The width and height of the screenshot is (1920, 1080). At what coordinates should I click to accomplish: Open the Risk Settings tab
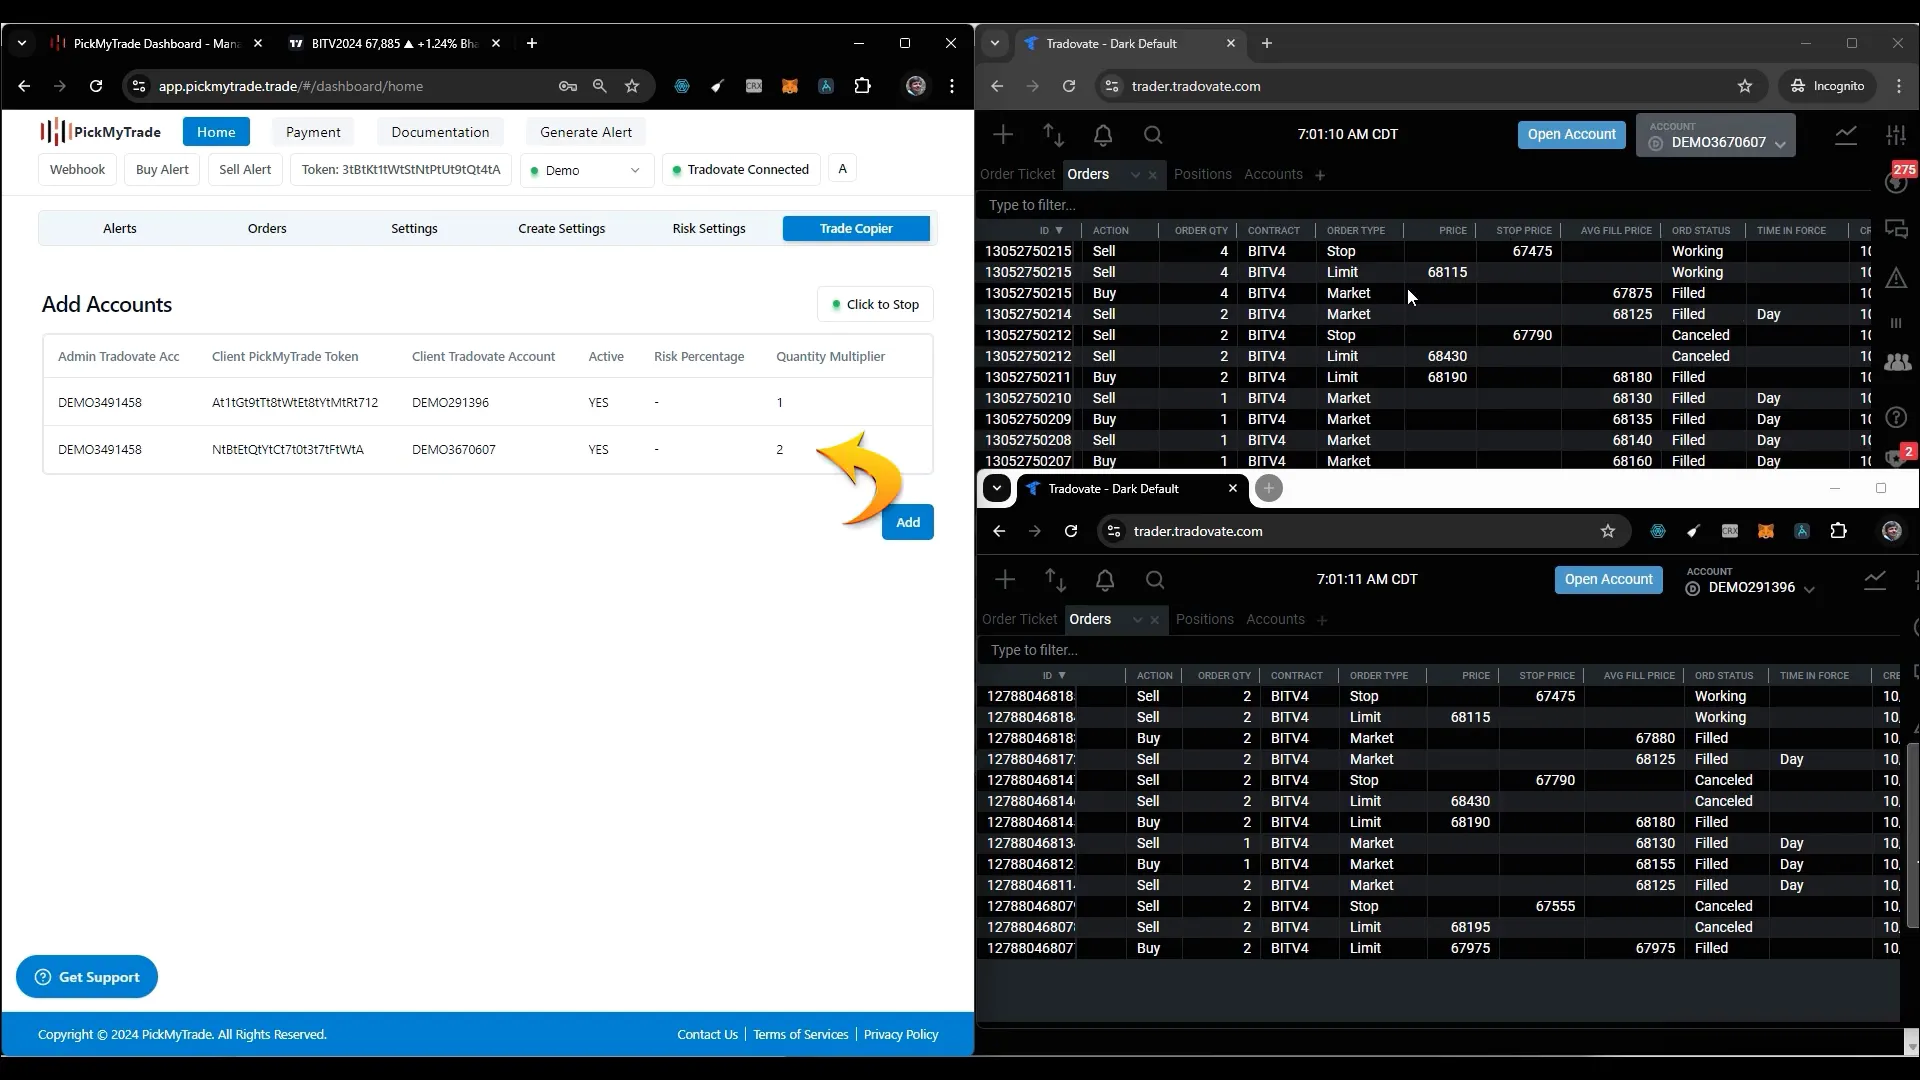(x=709, y=228)
